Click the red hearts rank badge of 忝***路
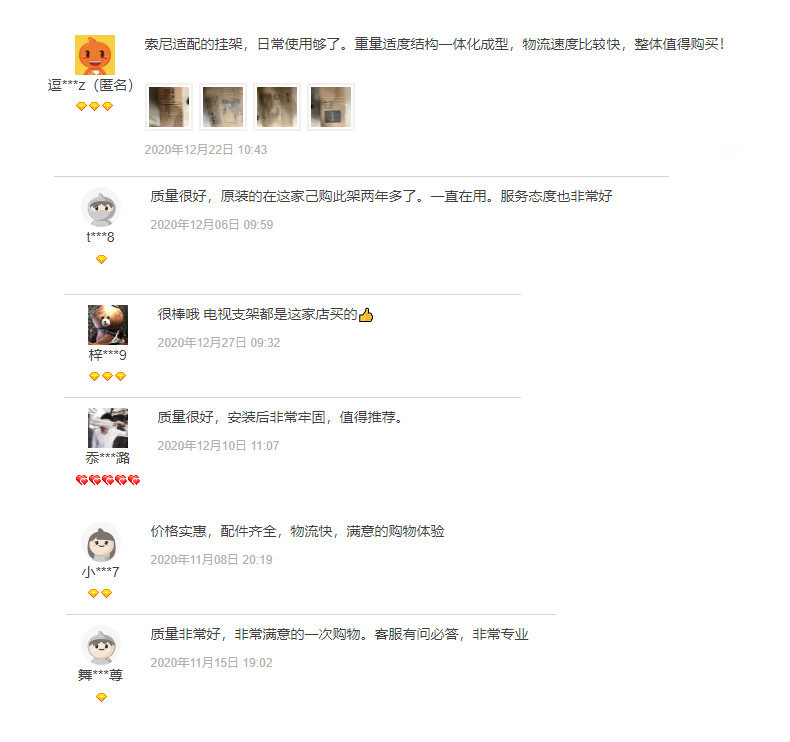790x742 pixels. click(x=108, y=480)
